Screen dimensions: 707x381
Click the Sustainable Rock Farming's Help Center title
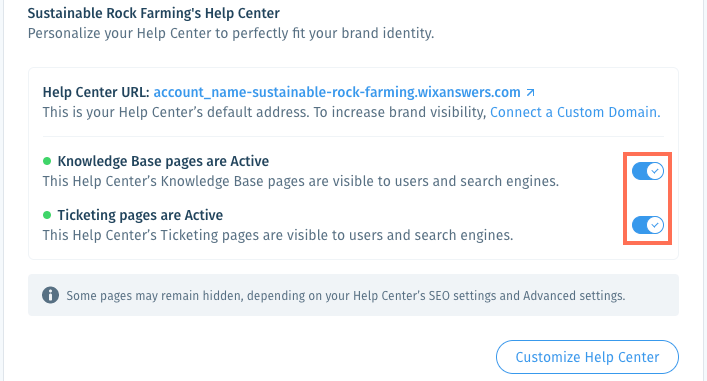click(154, 13)
